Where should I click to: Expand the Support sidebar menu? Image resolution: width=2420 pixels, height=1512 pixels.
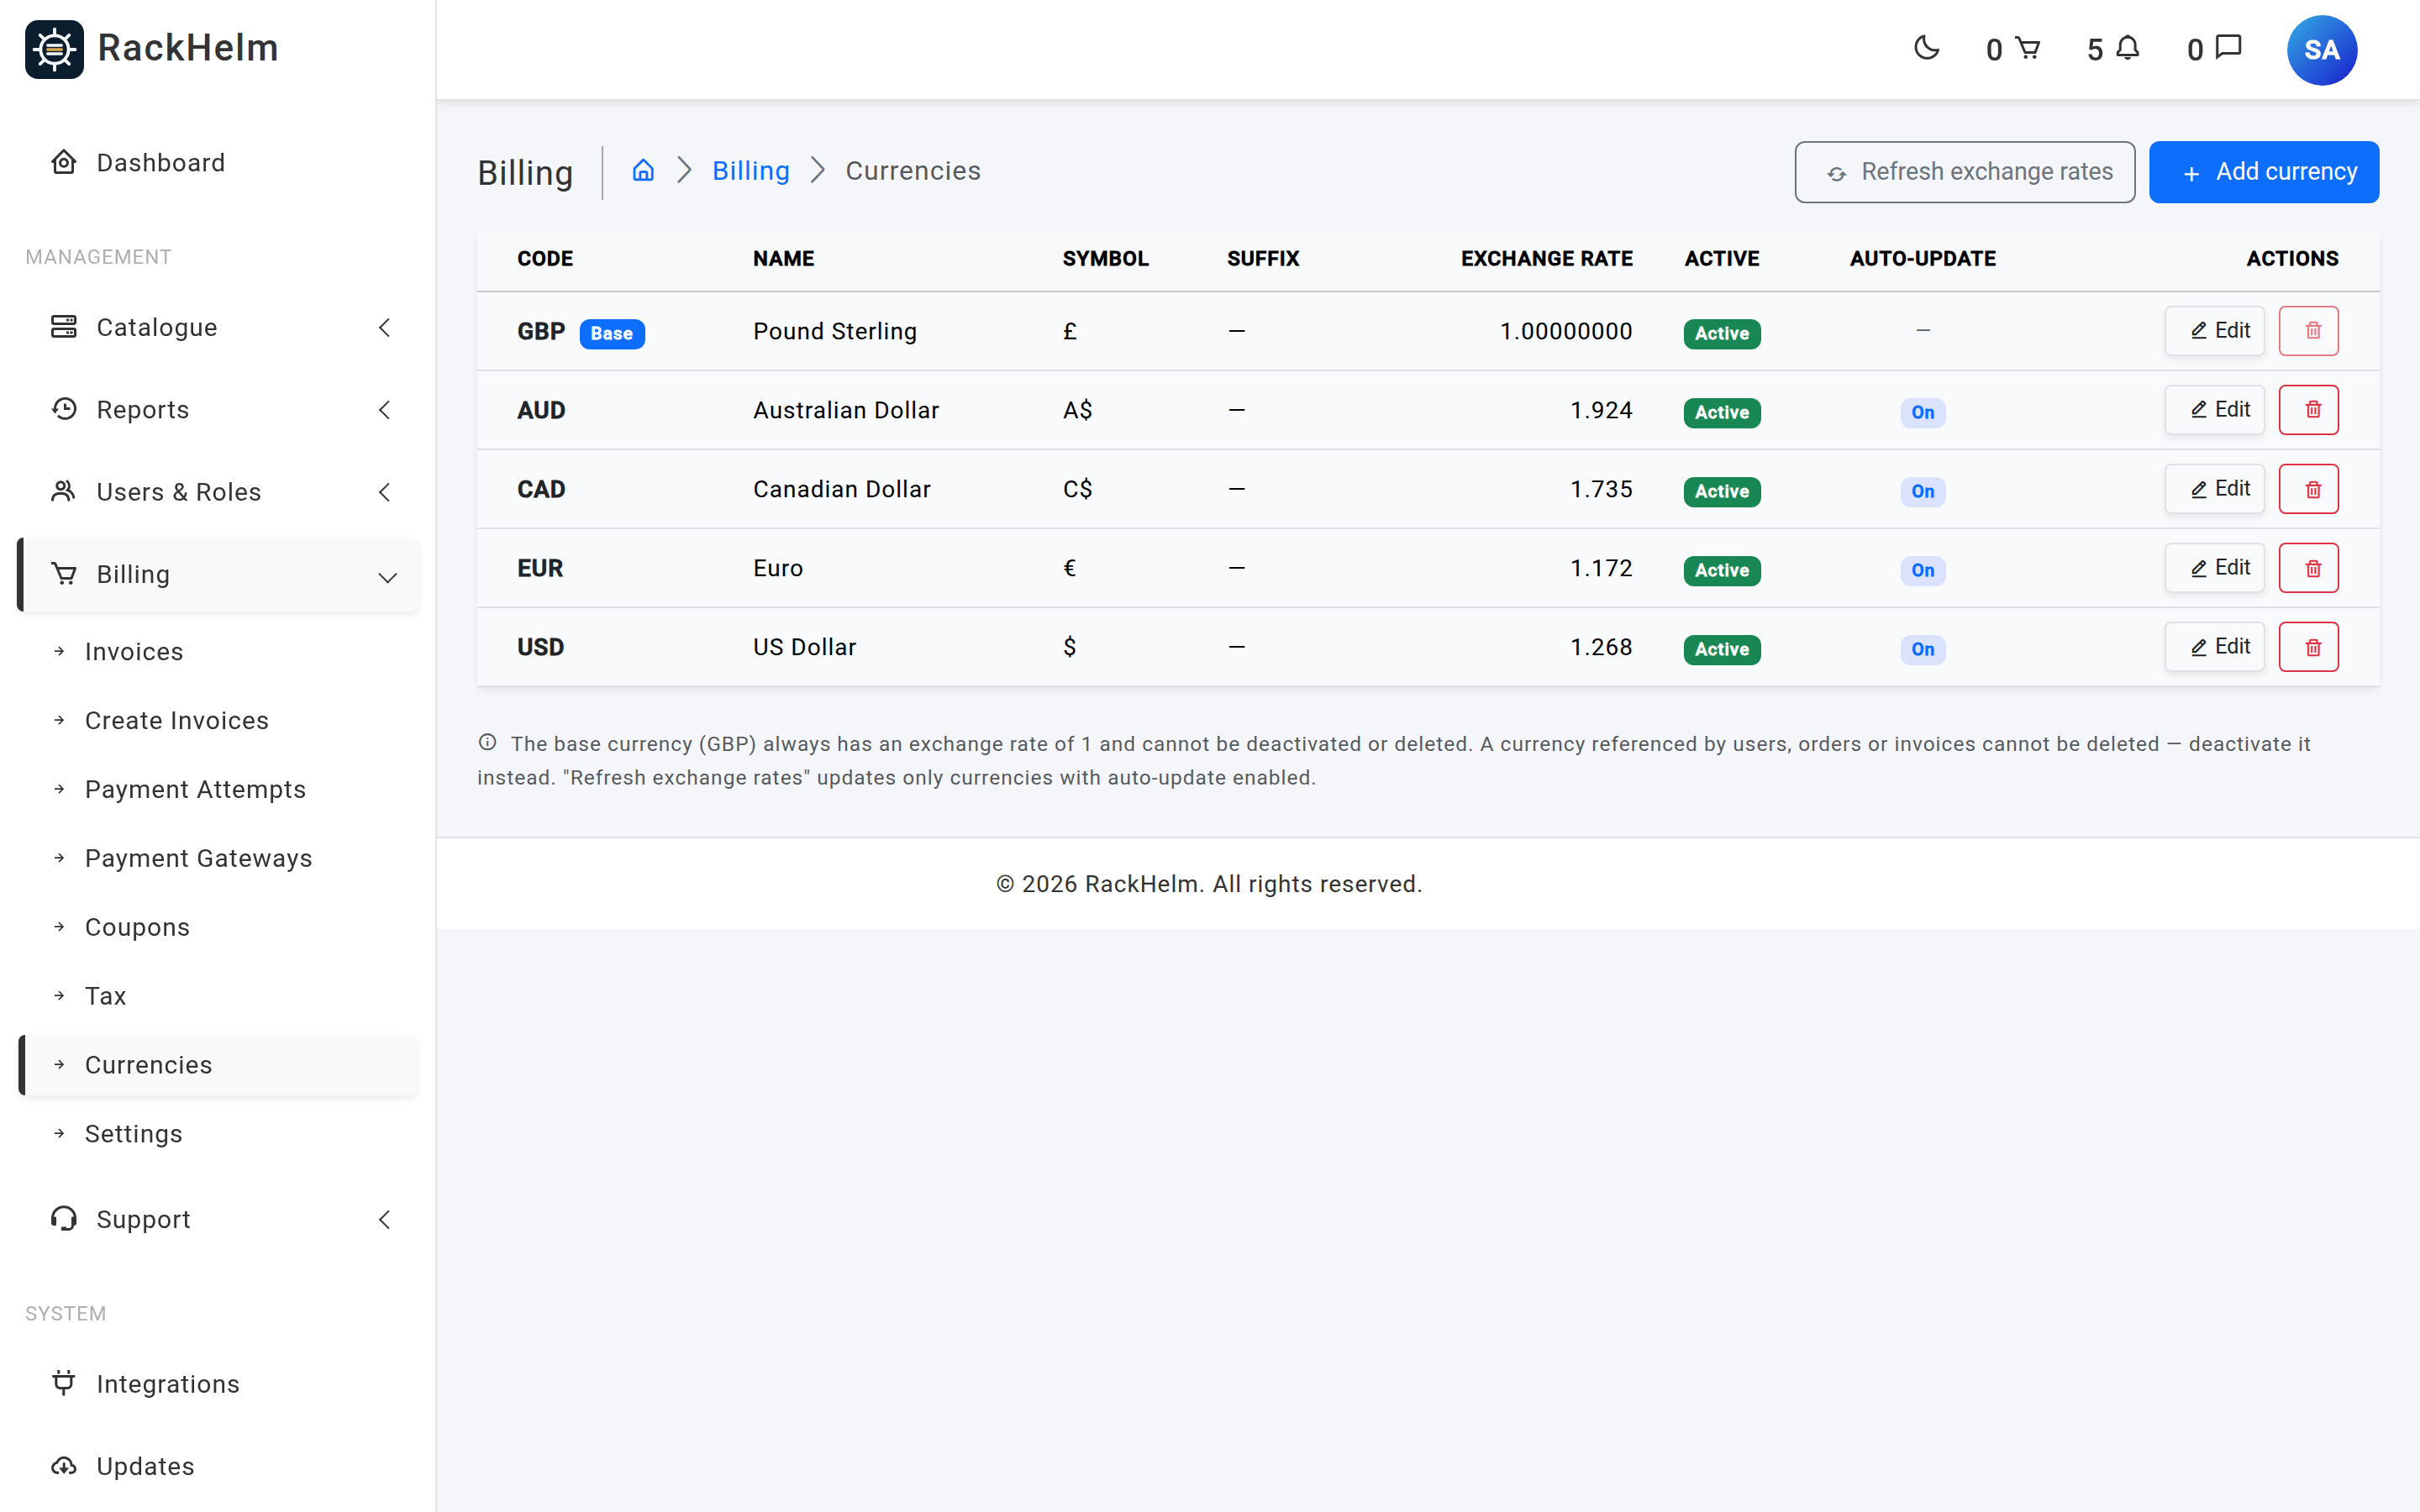tap(218, 1219)
